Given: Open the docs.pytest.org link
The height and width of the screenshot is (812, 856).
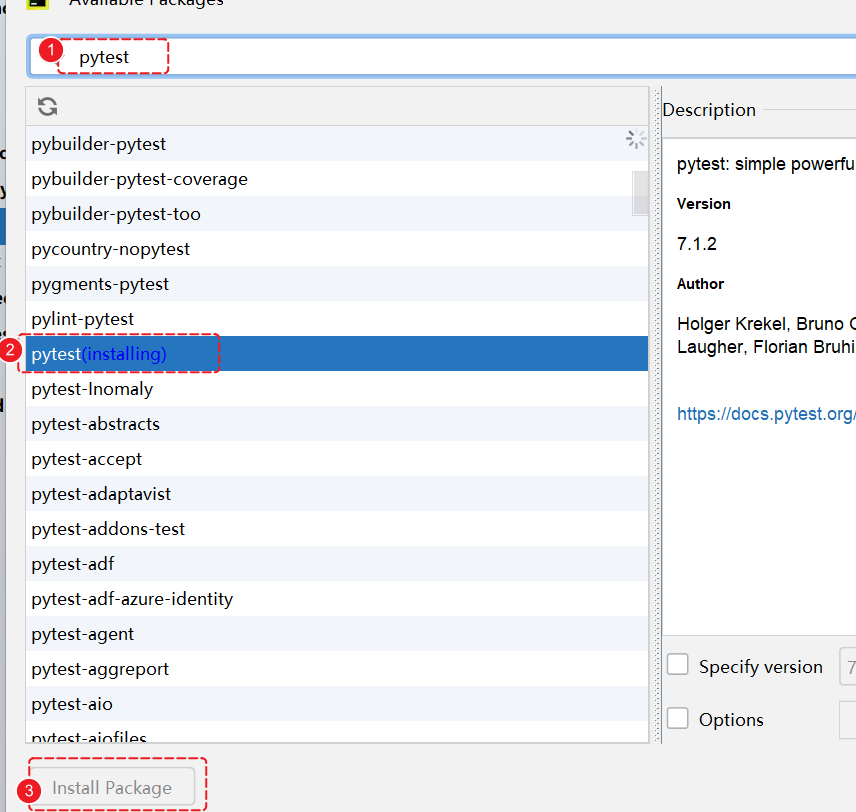Looking at the screenshot, I should click(766, 414).
